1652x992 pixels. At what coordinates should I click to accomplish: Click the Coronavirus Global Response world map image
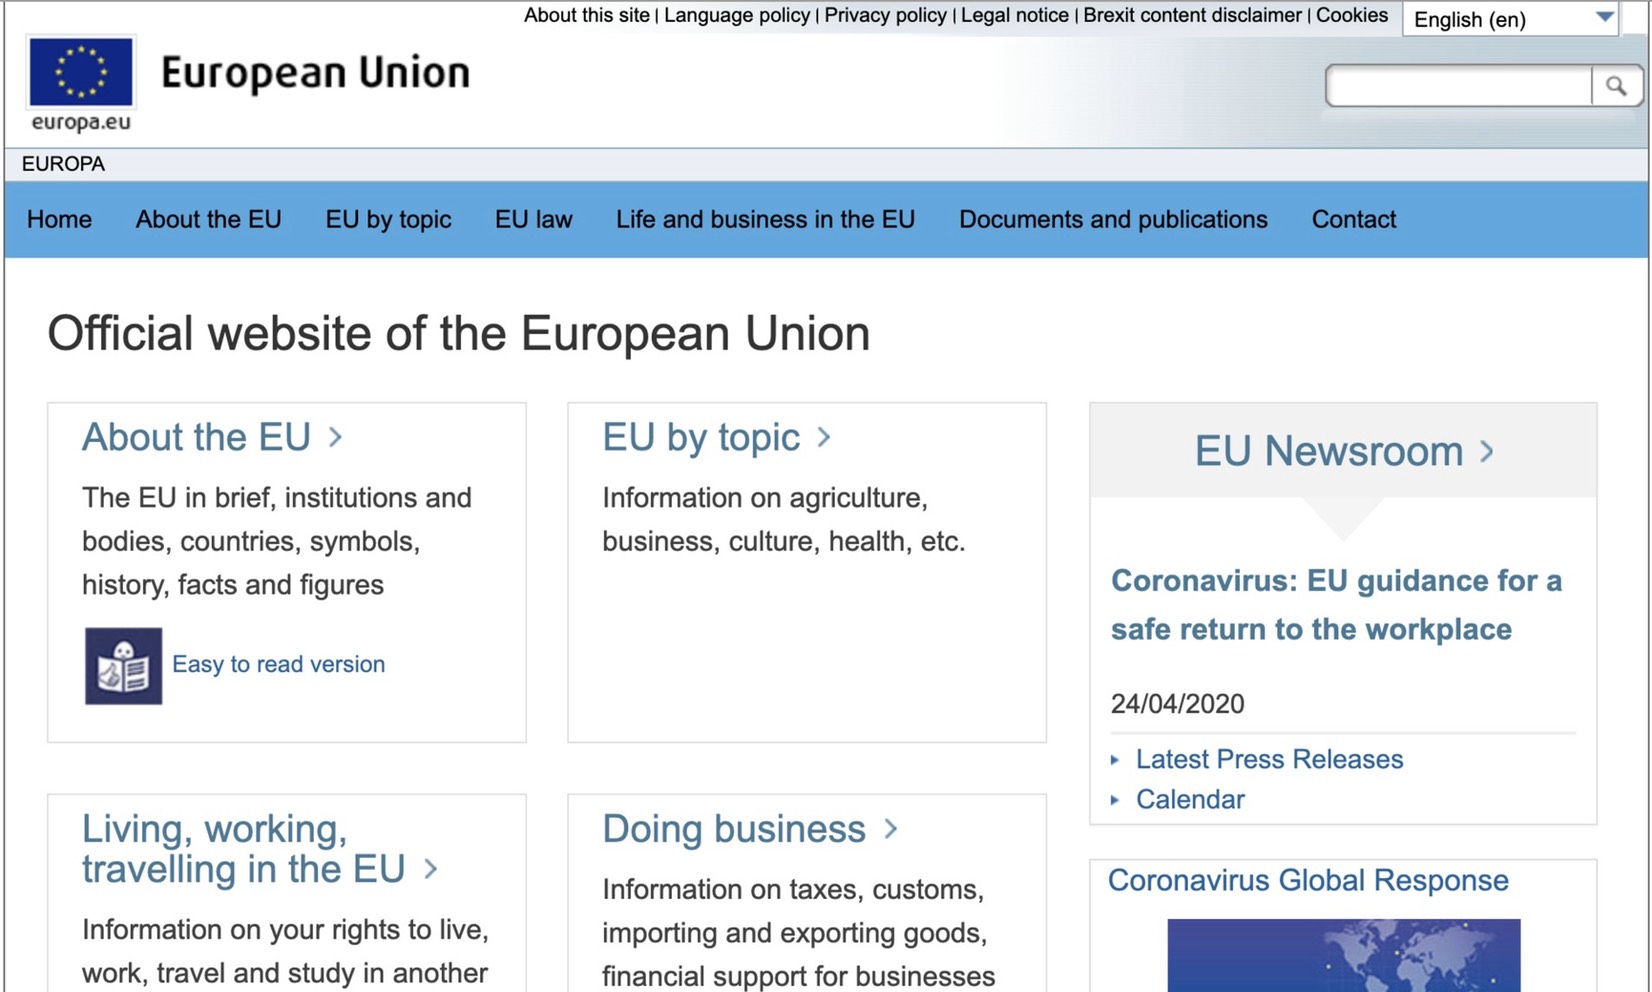pos(1343,955)
